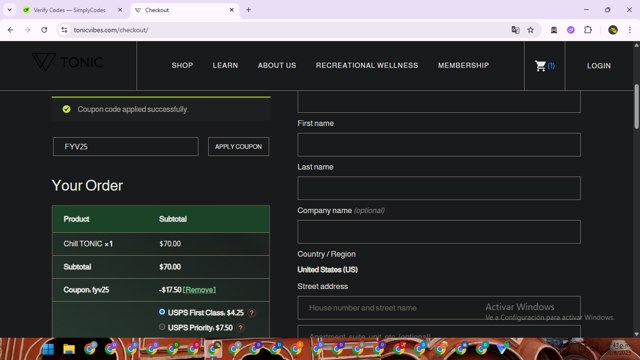Close the Checkout tab

(231, 10)
